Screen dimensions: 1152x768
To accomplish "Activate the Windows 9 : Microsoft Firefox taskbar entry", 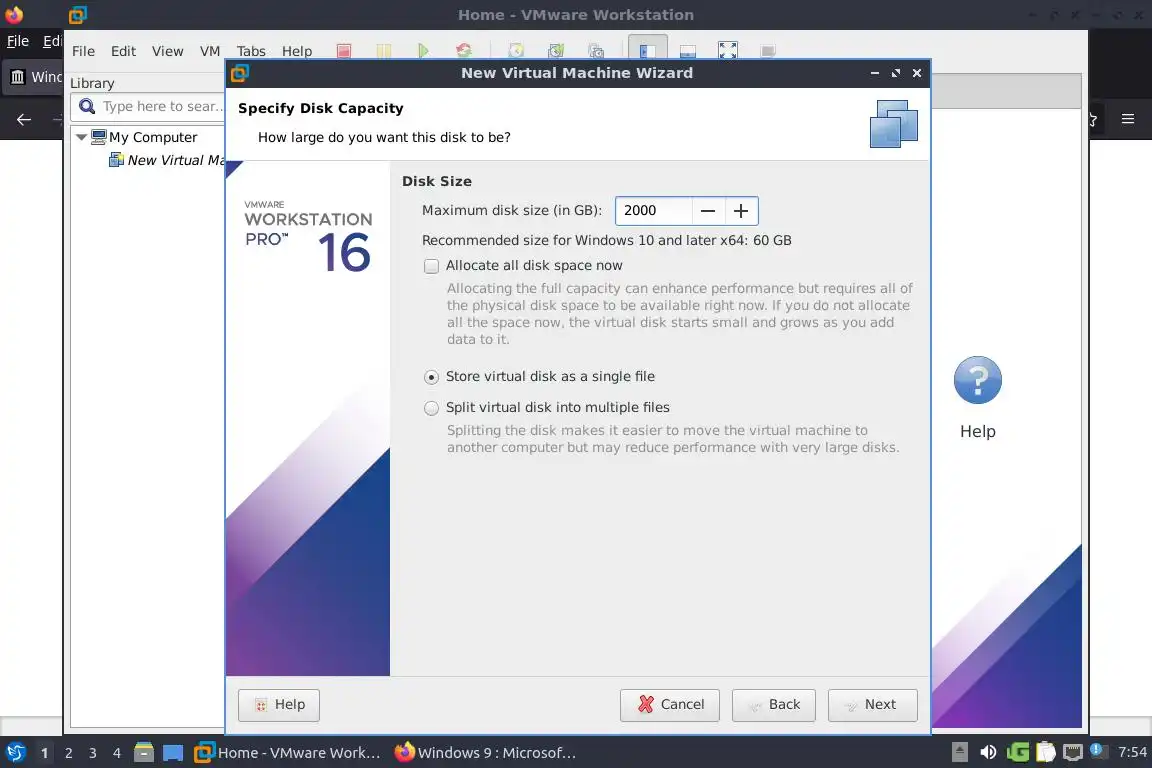I will [485, 753].
